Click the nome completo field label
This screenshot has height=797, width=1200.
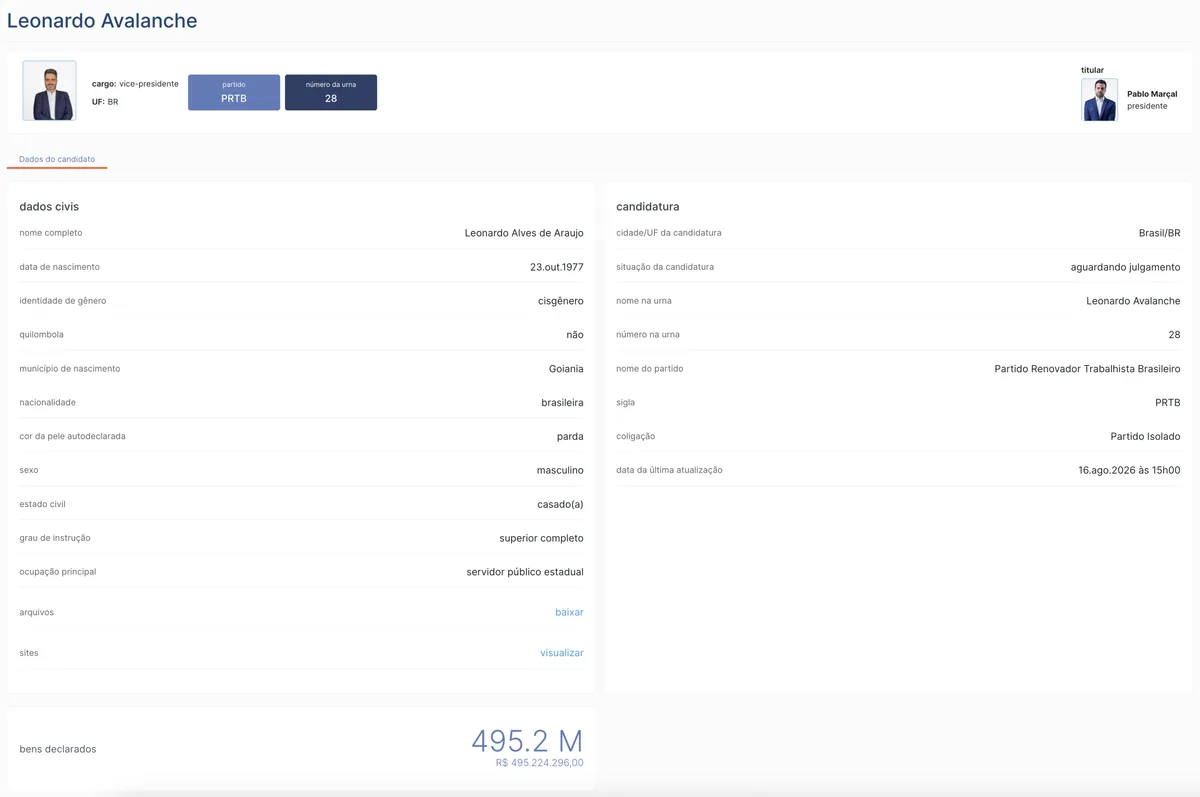click(x=51, y=233)
